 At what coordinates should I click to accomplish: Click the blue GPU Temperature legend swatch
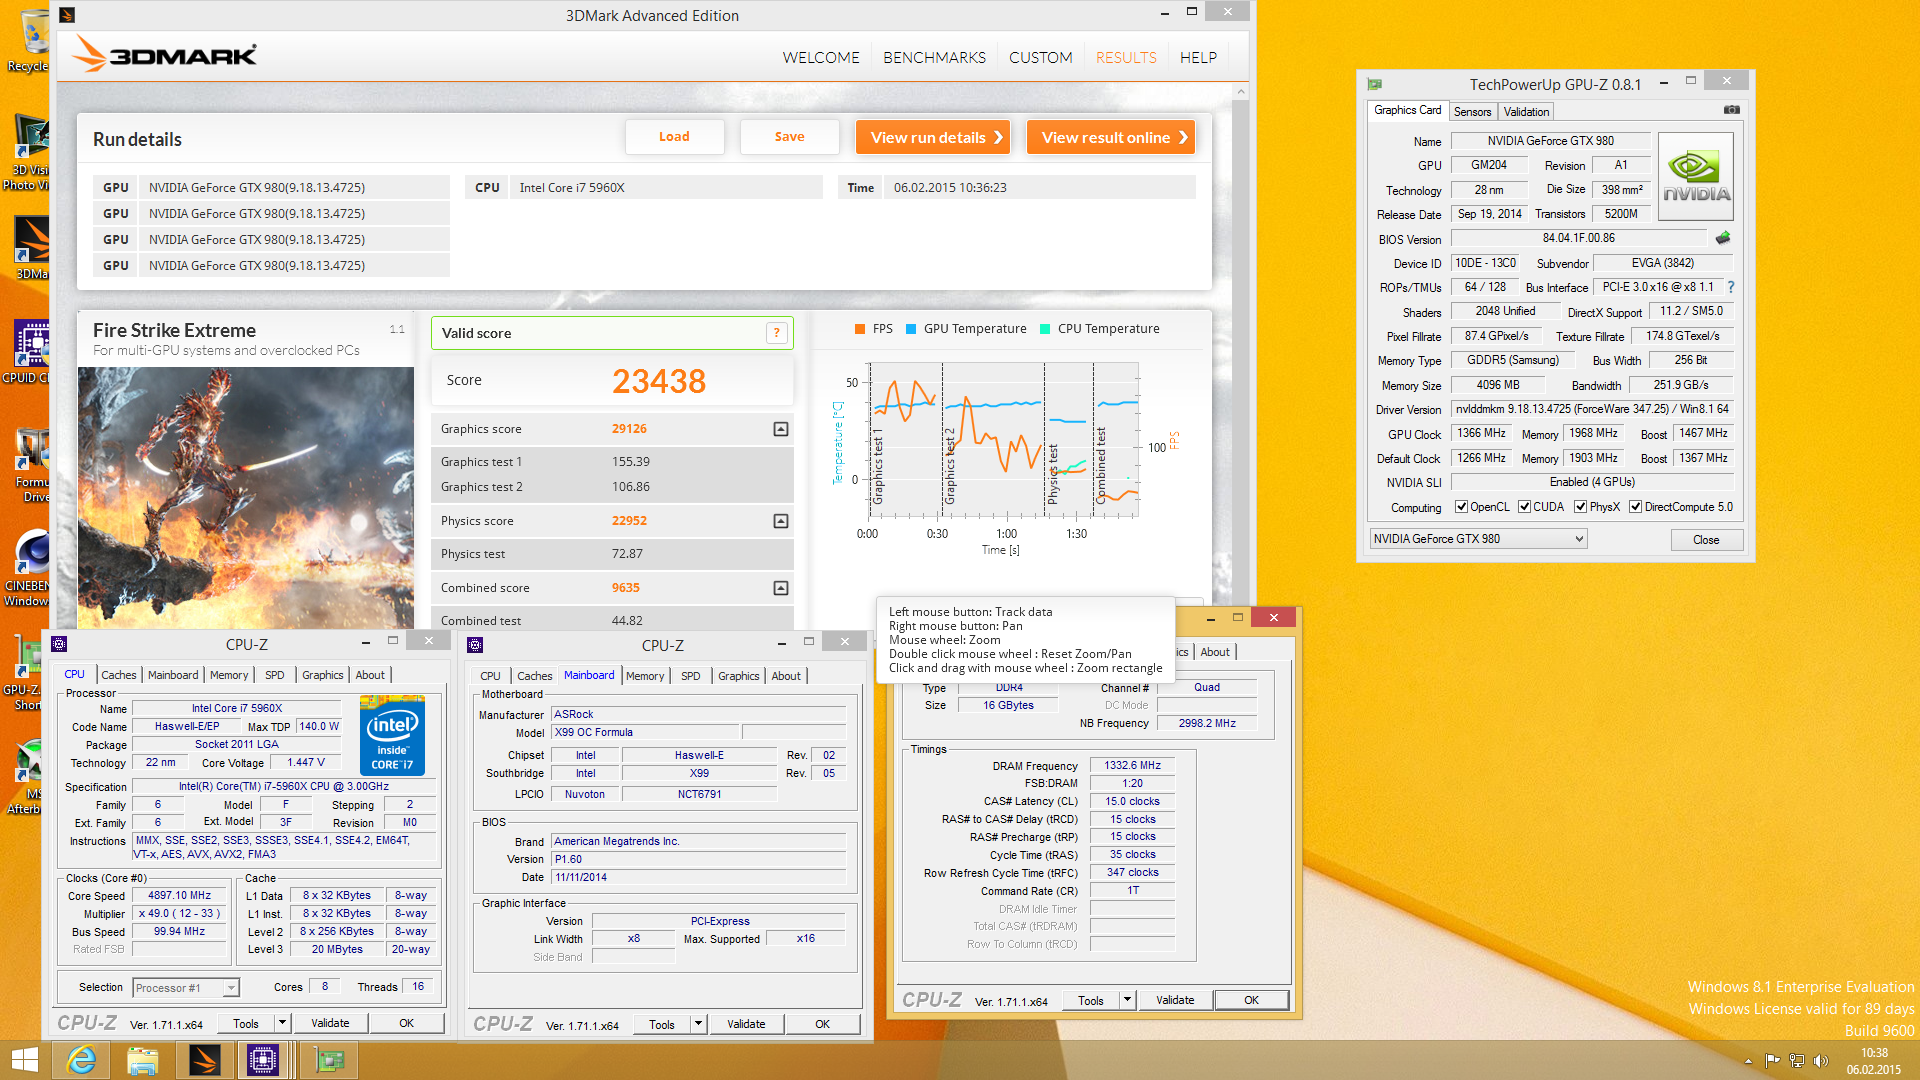tap(911, 329)
